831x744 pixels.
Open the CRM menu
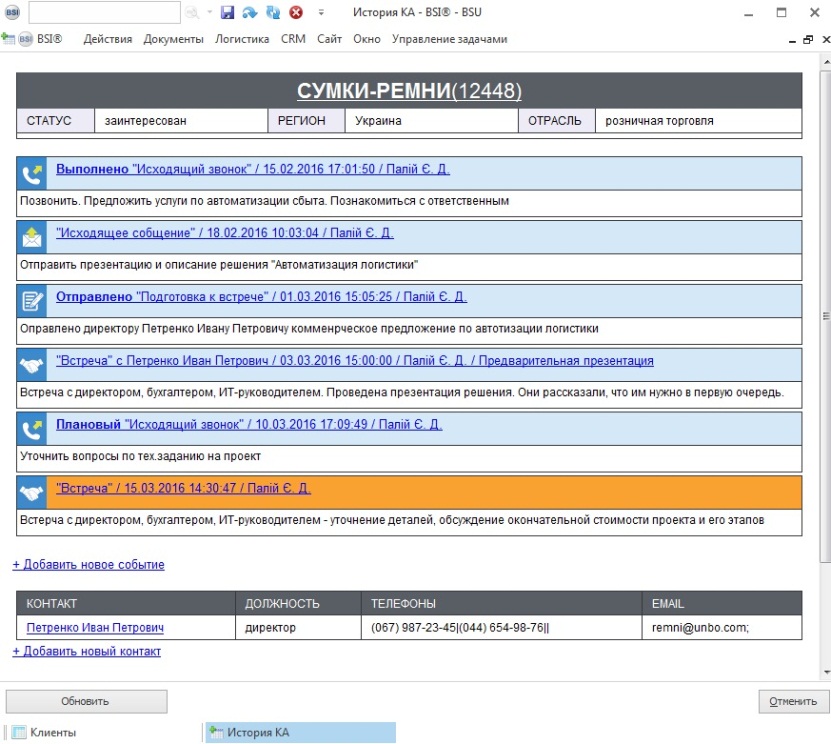pyautogui.click(x=293, y=39)
